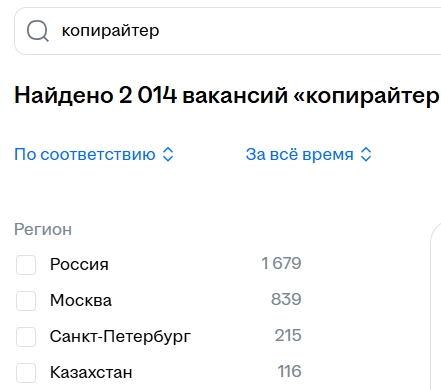Focus the search field containing «копирайтер»
The height and width of the screenshot is (390, 441).
coord(228,31)
